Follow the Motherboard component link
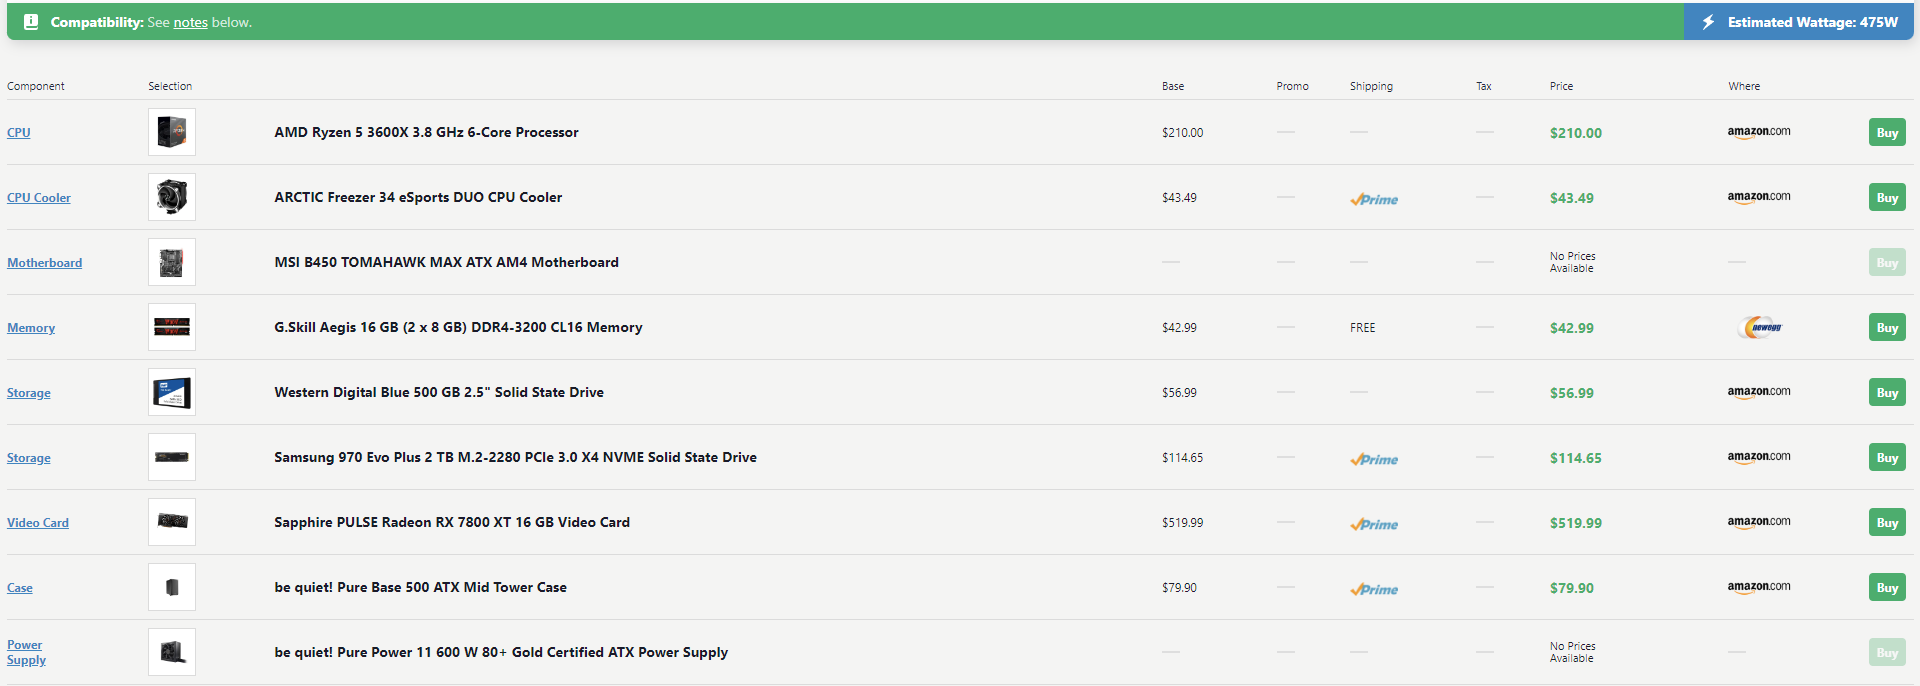 point(45,263)
